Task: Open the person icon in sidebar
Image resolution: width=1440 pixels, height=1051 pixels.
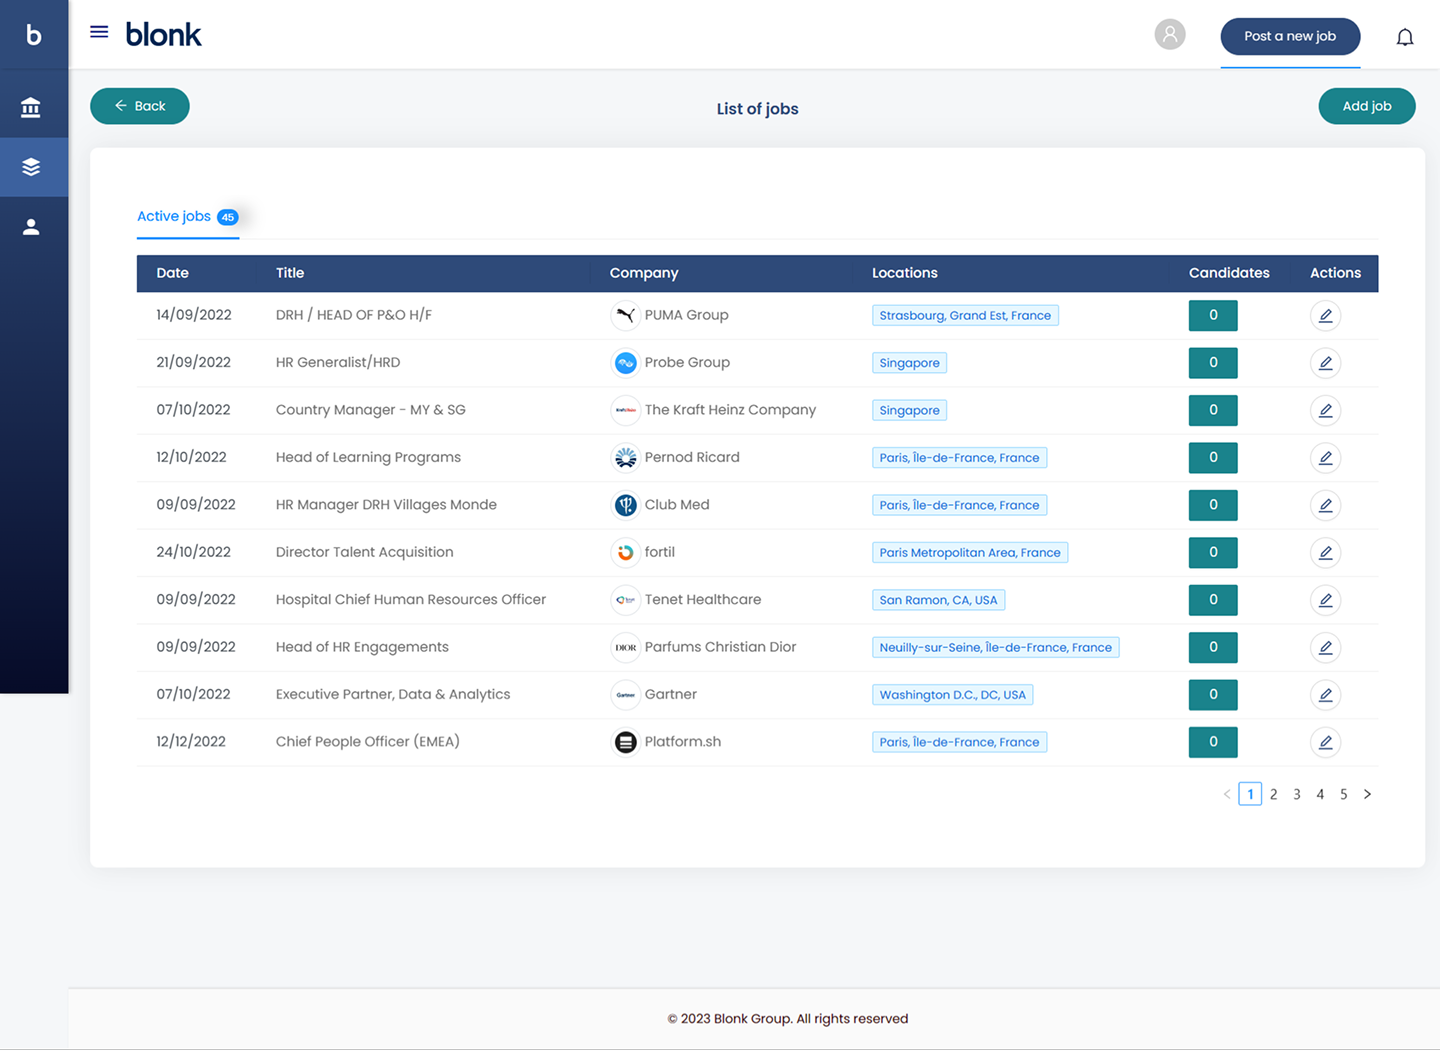Action: pyautogui.click(x=31, y=227)
